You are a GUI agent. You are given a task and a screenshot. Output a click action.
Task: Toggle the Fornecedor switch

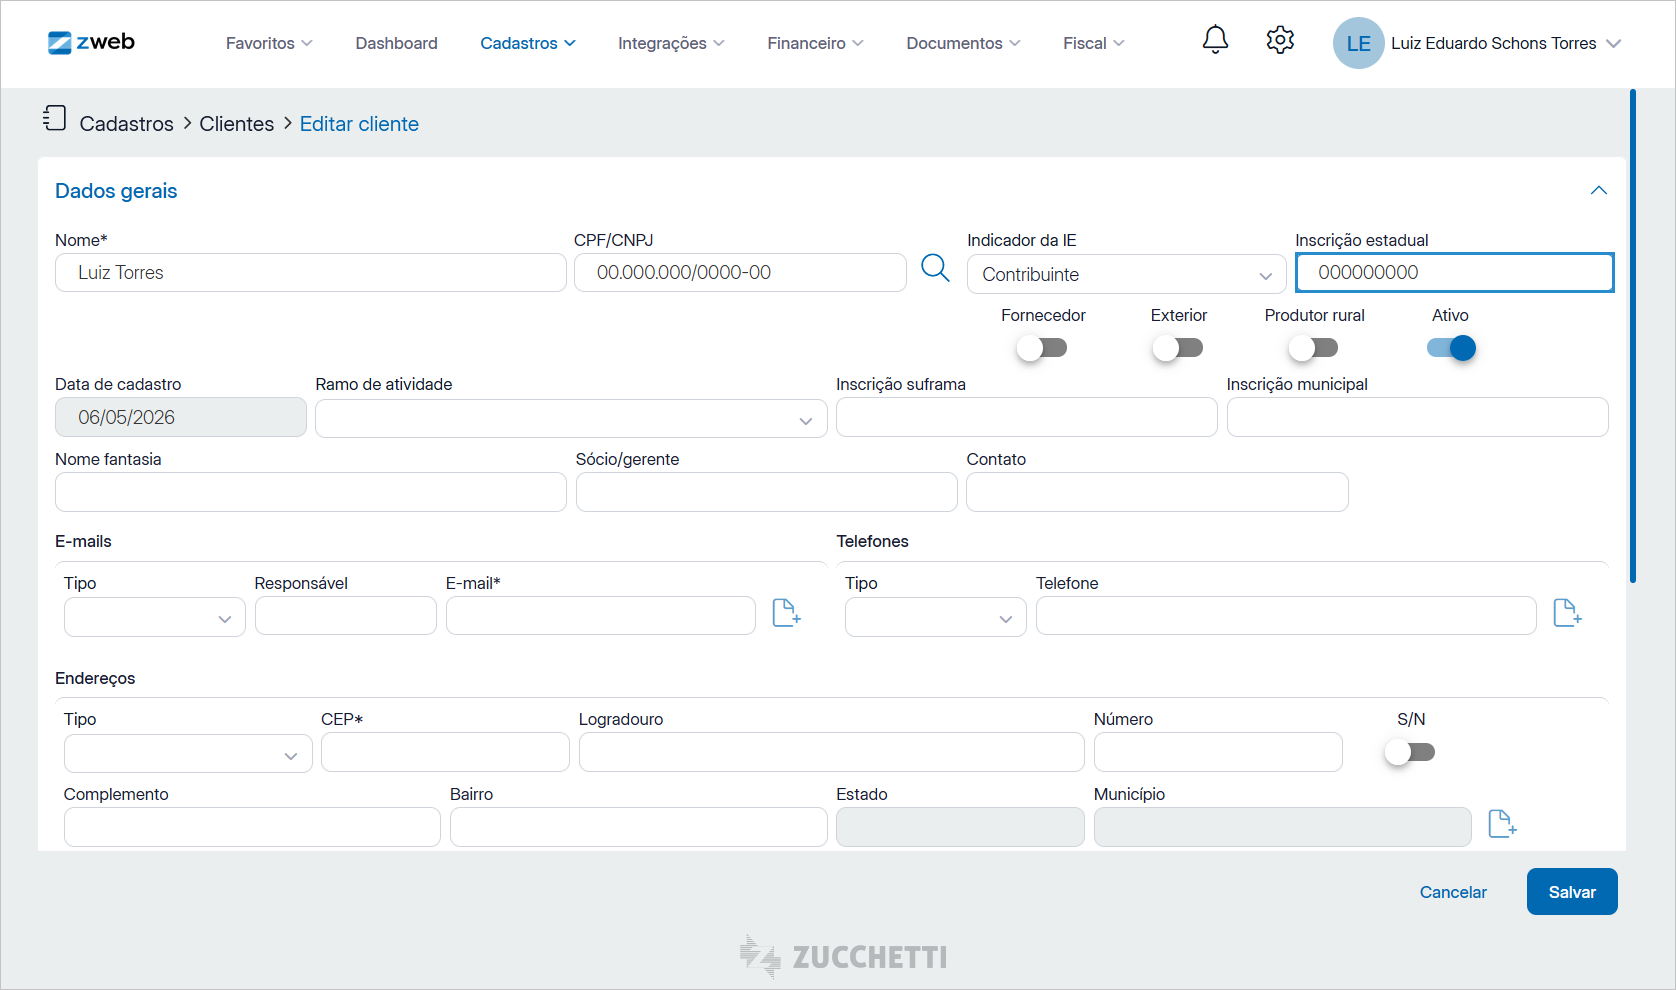(1042, 348)
